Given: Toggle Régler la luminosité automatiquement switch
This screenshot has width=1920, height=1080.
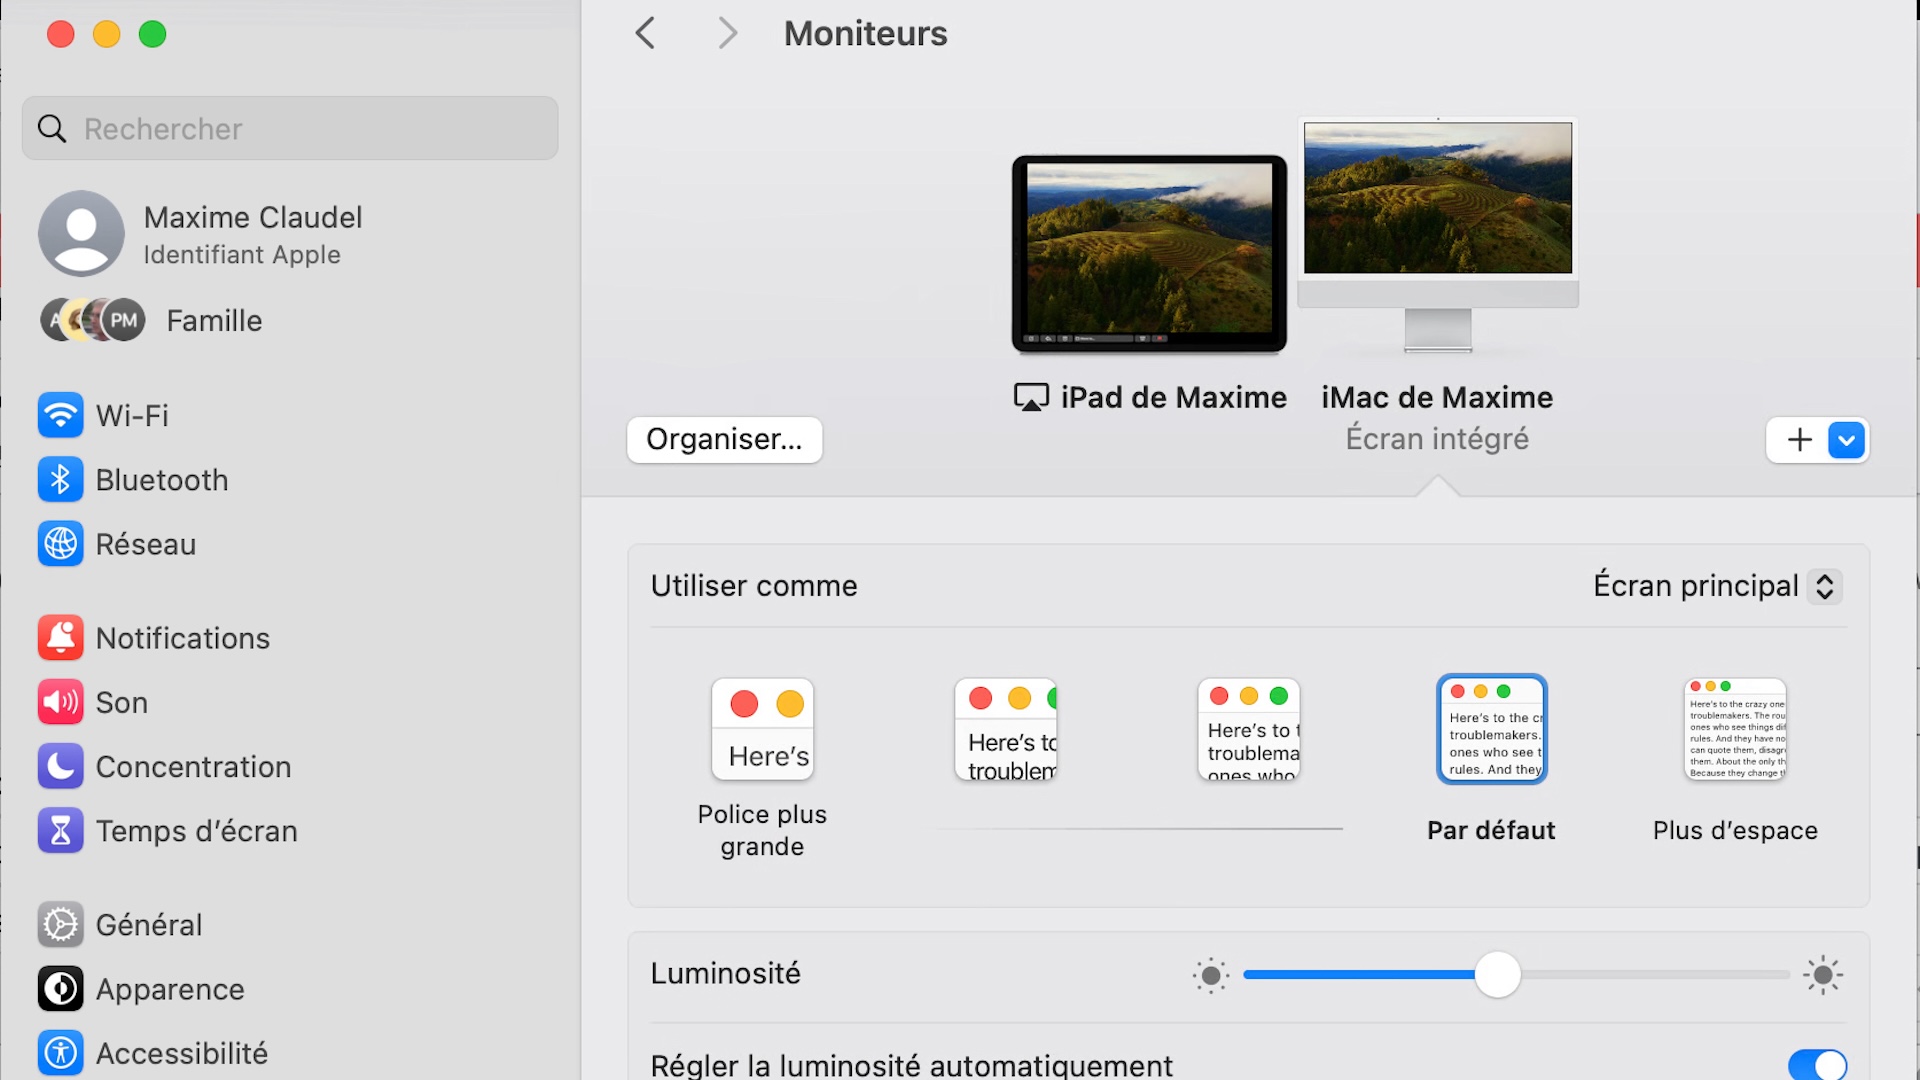Looking at the screenshot, I should pyautogui.click(x=1817, y=1065).
